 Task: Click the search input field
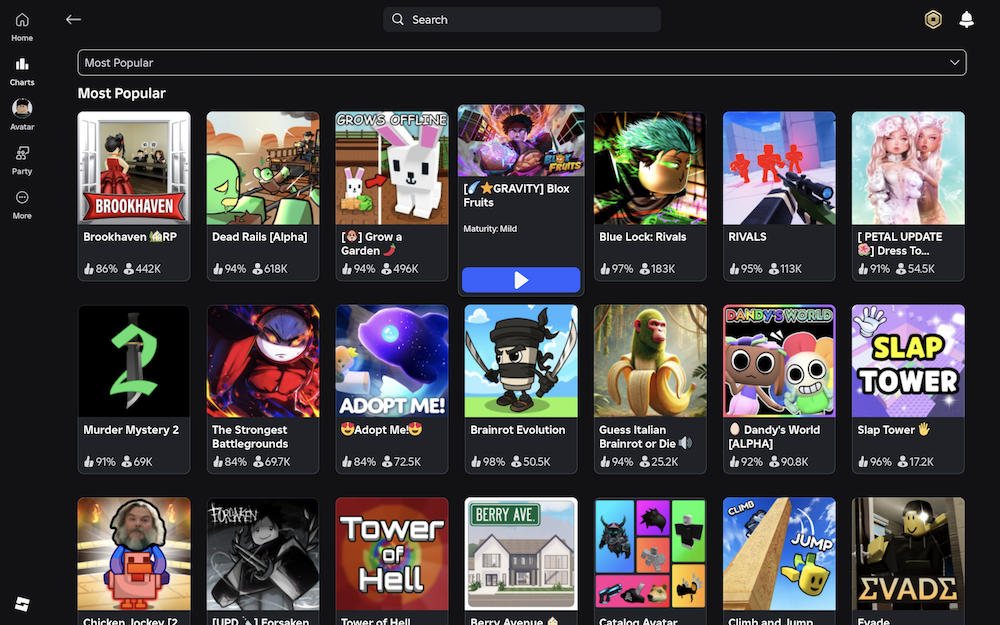click(521, 20)
